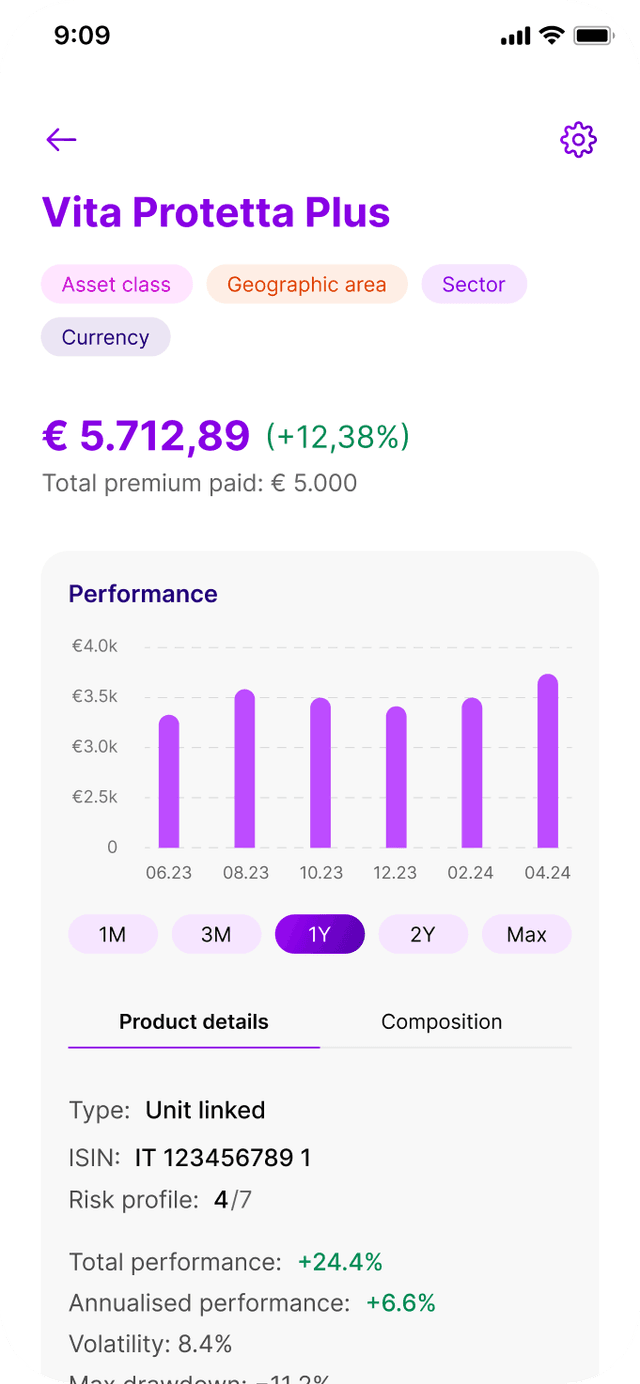Choose the 1M time range

(x=113, y=934)
